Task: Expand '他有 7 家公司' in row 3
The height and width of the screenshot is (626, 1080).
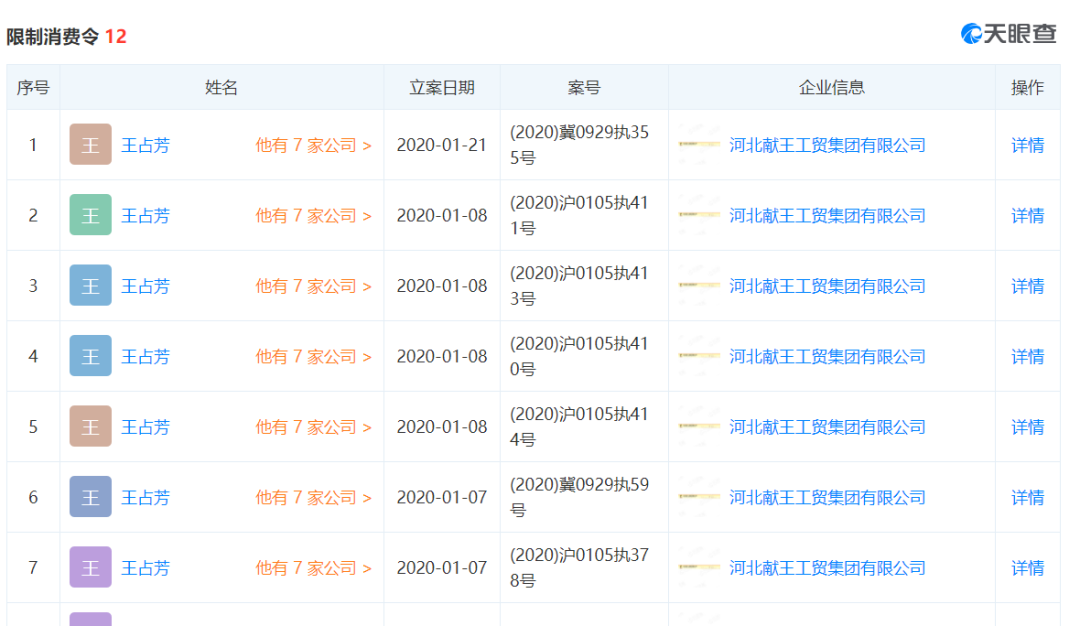Action: (313, 286)
